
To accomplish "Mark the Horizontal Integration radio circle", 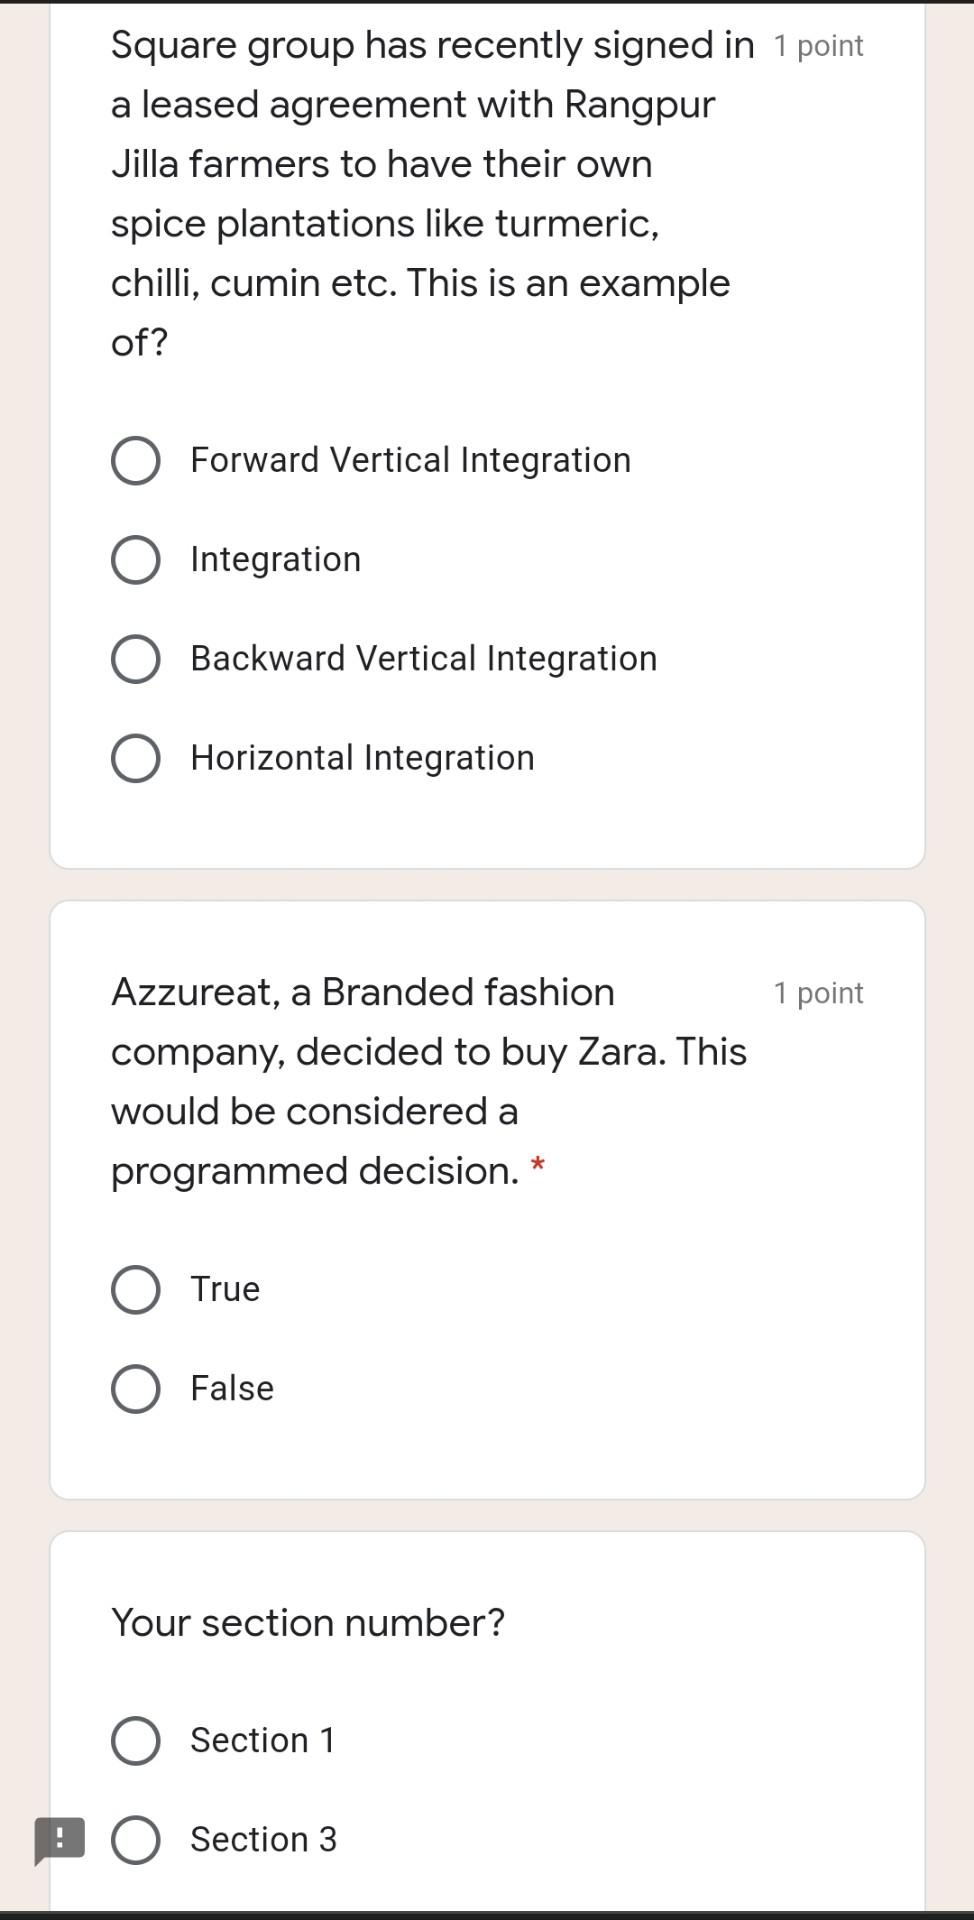I will point(136,758).
